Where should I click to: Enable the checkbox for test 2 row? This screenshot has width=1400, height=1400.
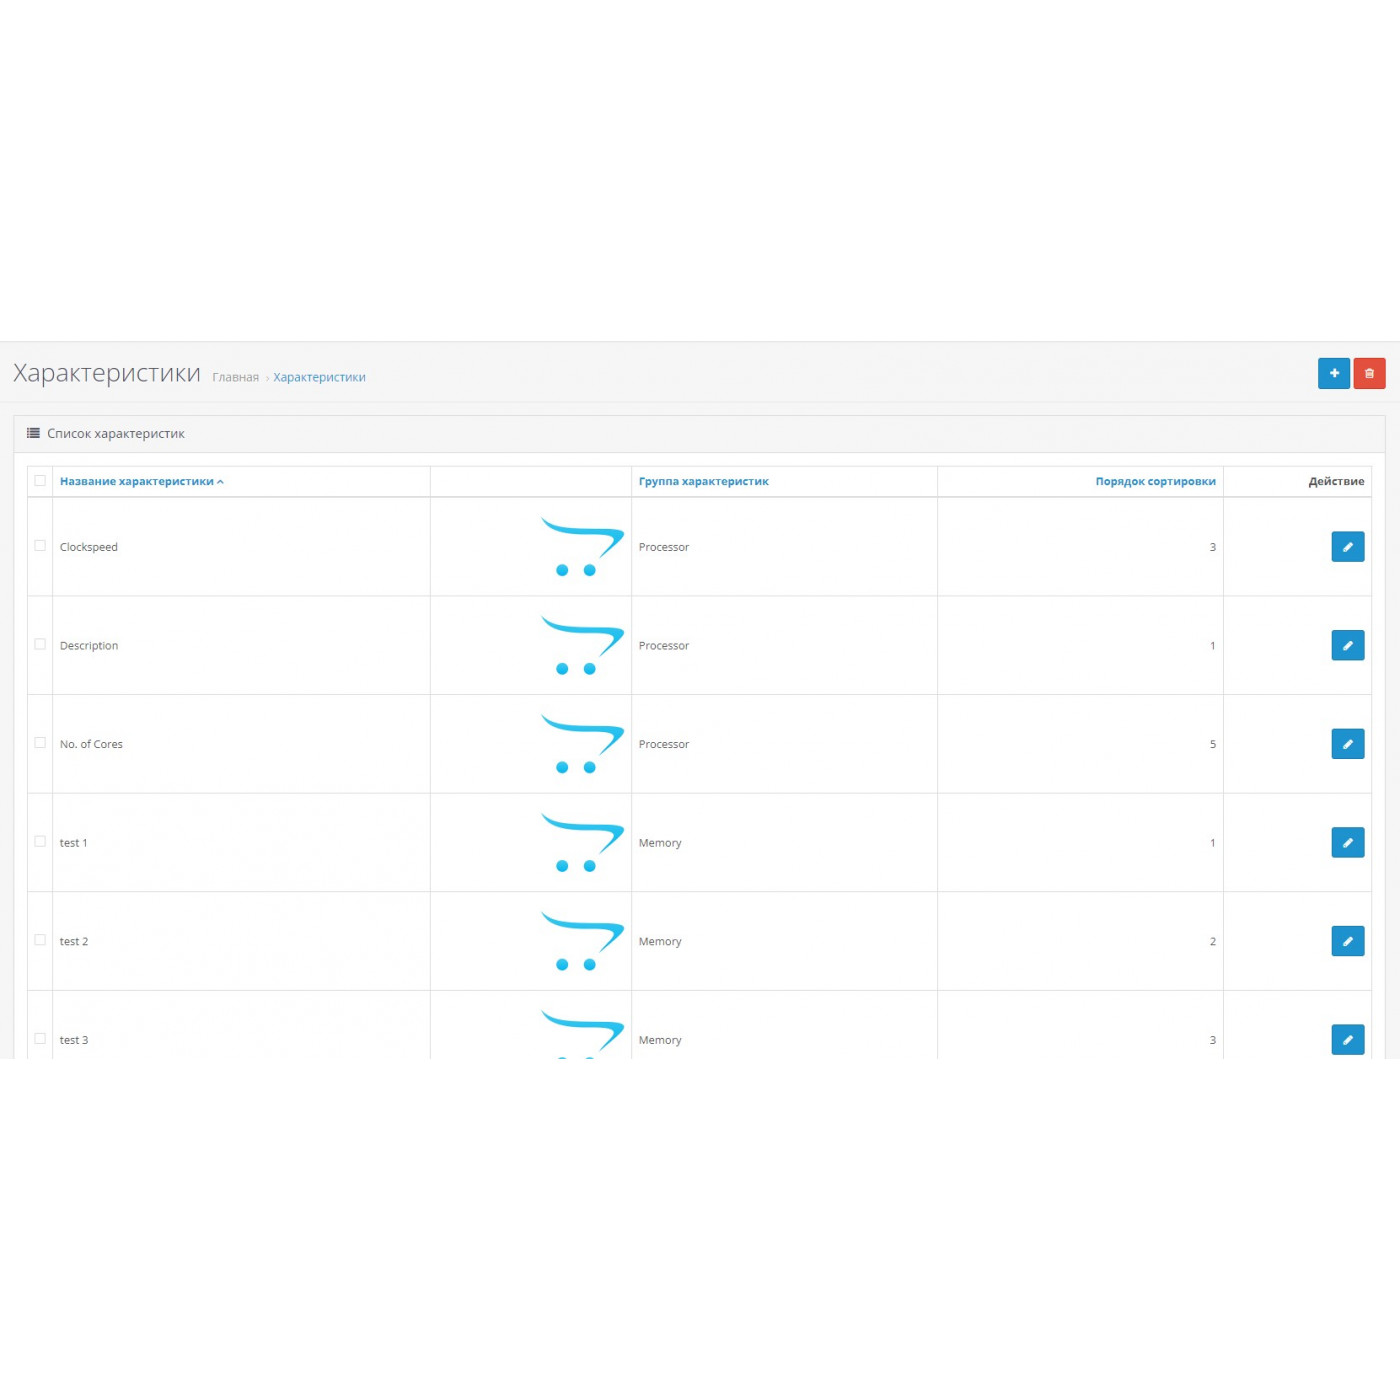click(40, 940)
